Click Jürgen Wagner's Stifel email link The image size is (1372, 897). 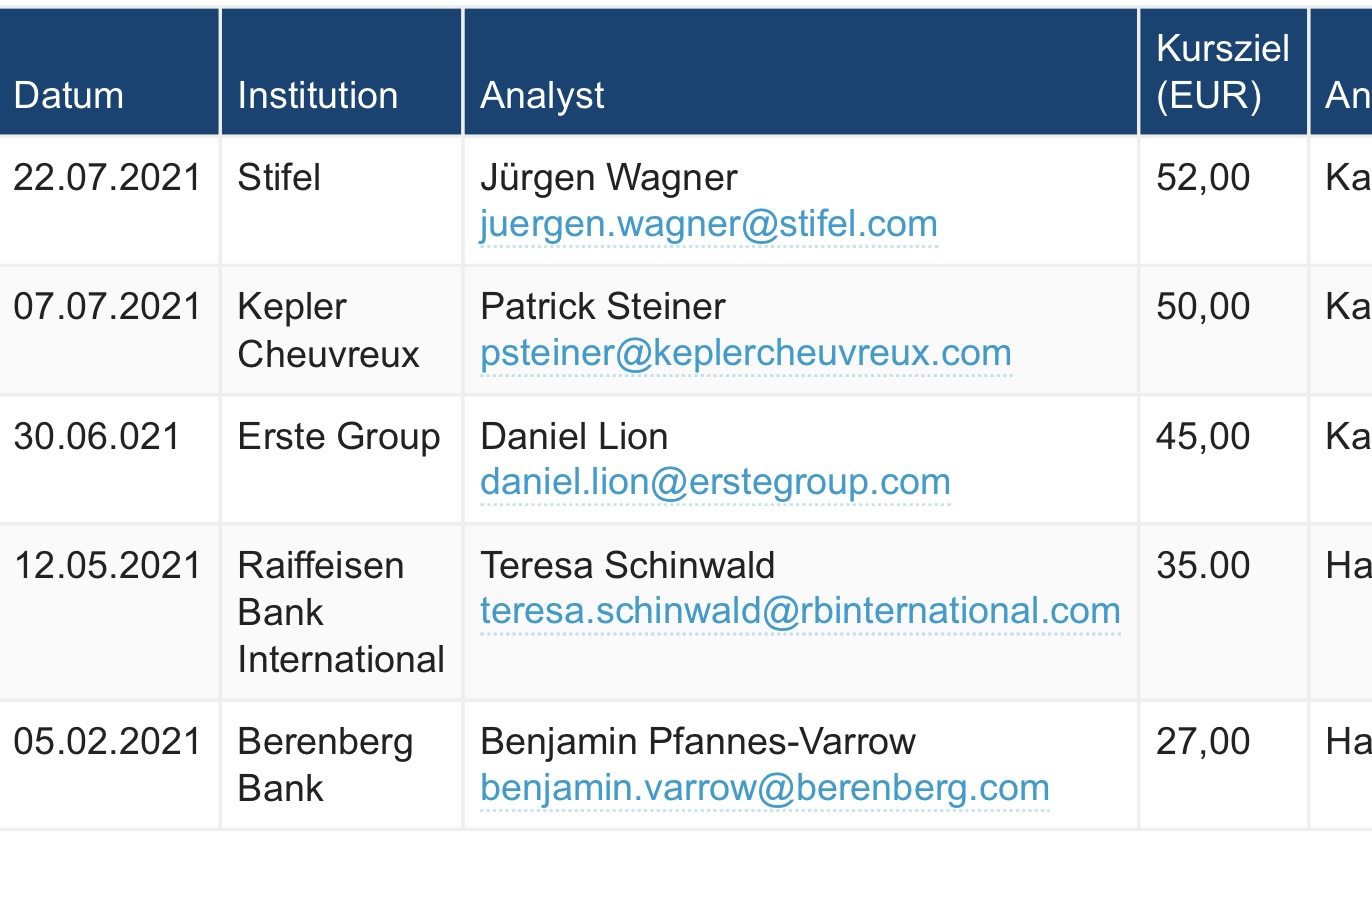click(x=708, y=224)
